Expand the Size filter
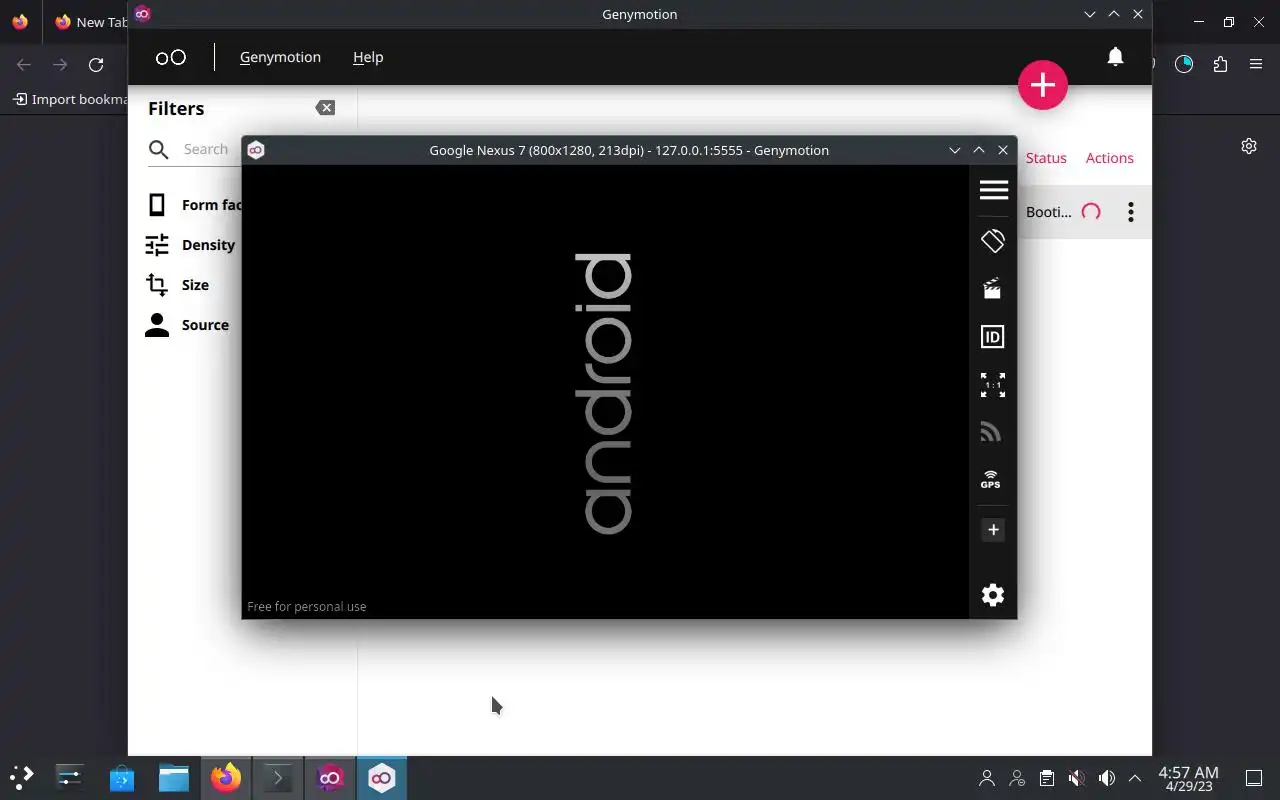Viewport: 1280px width, 800px height. pyautogui.click(x=178, y=285)
